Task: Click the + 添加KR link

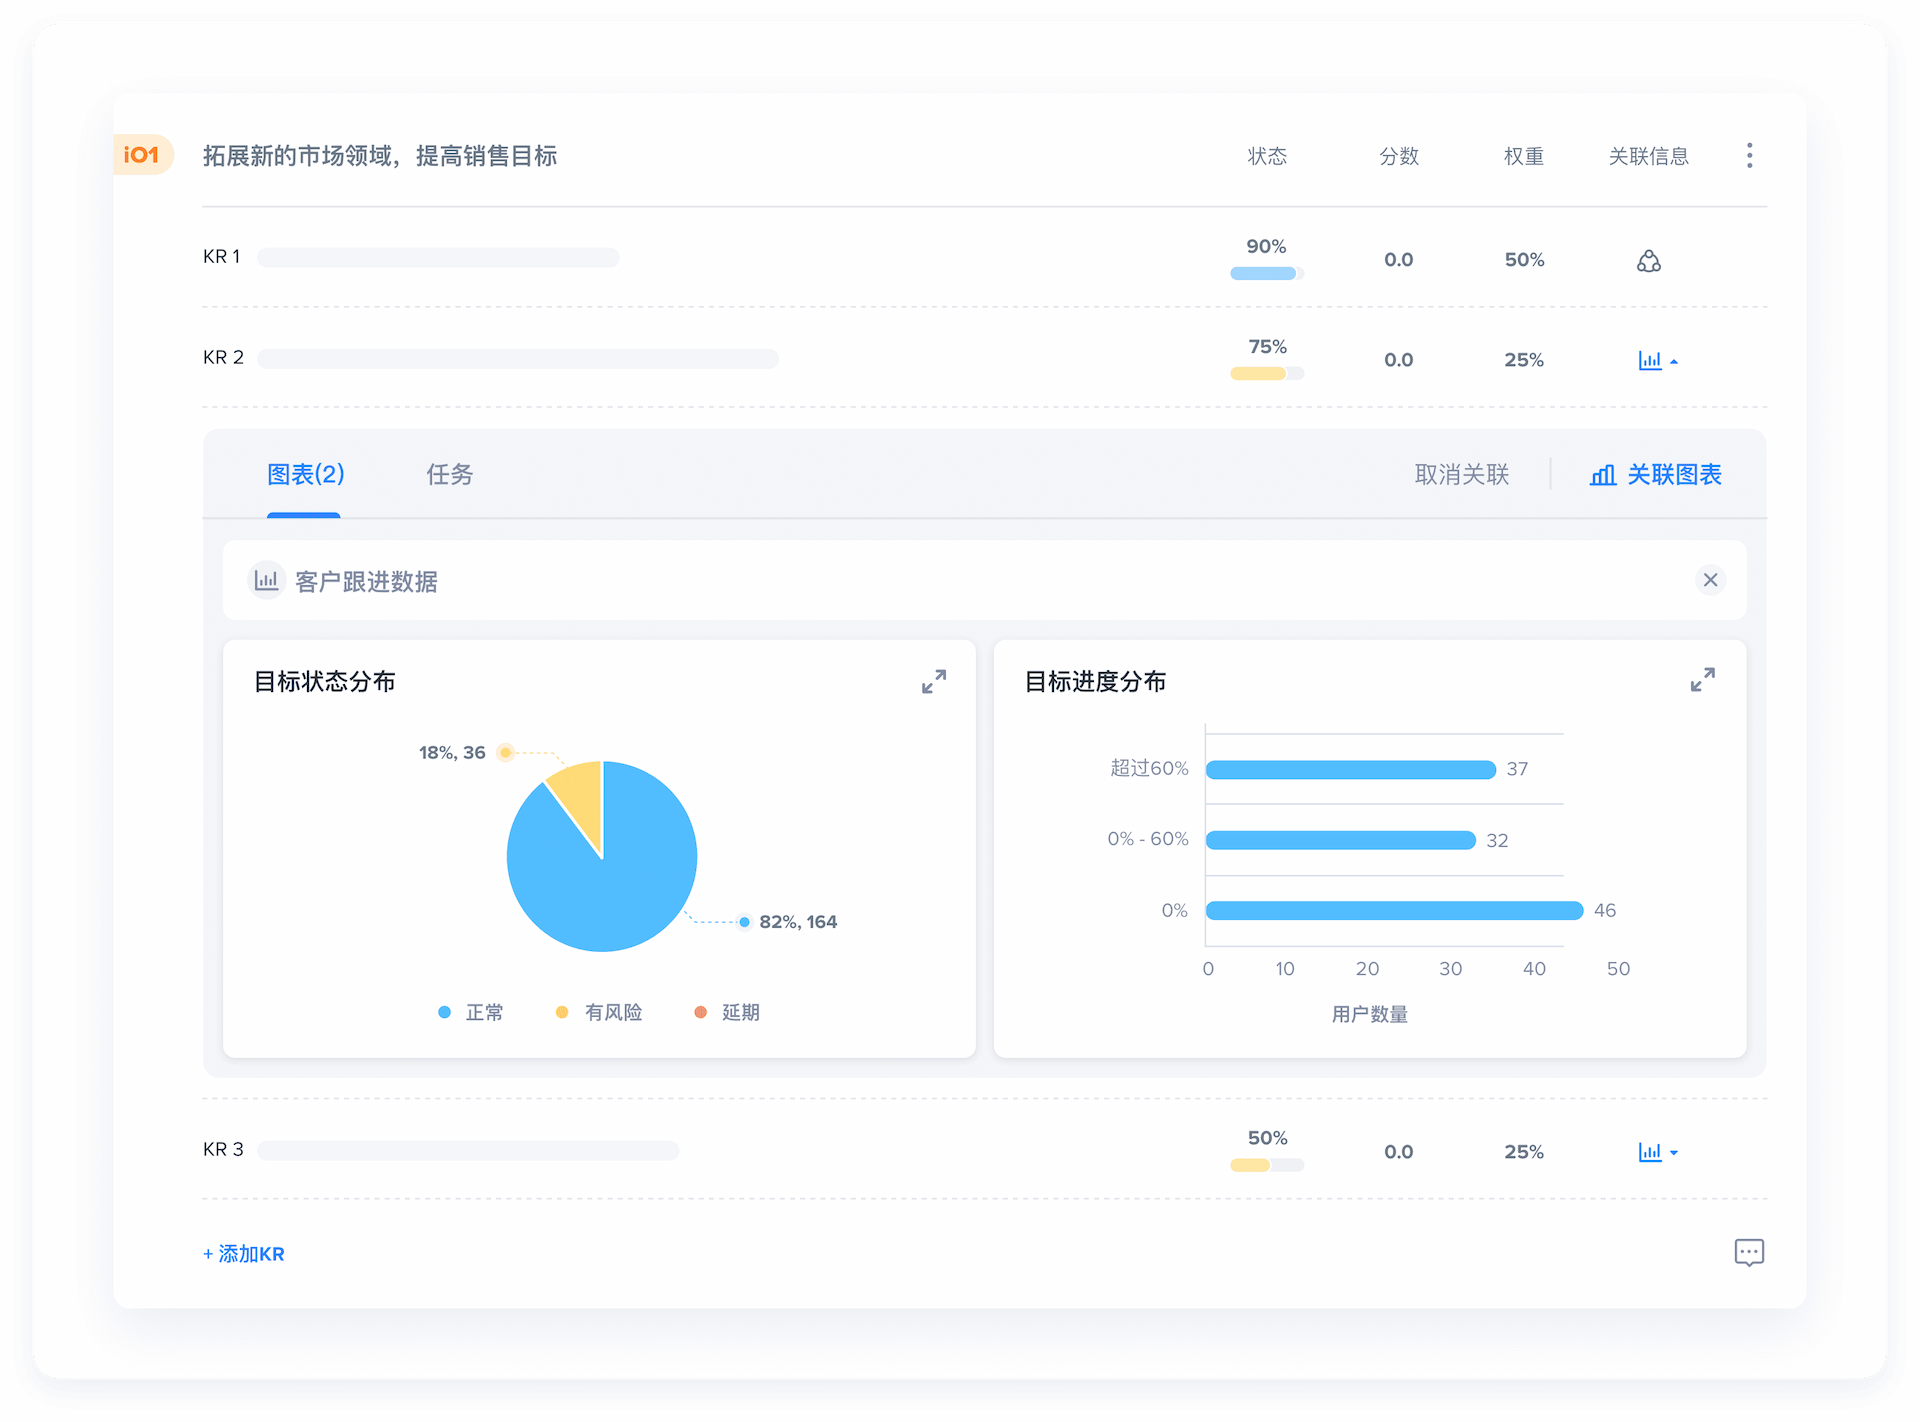Action: 244,1254
